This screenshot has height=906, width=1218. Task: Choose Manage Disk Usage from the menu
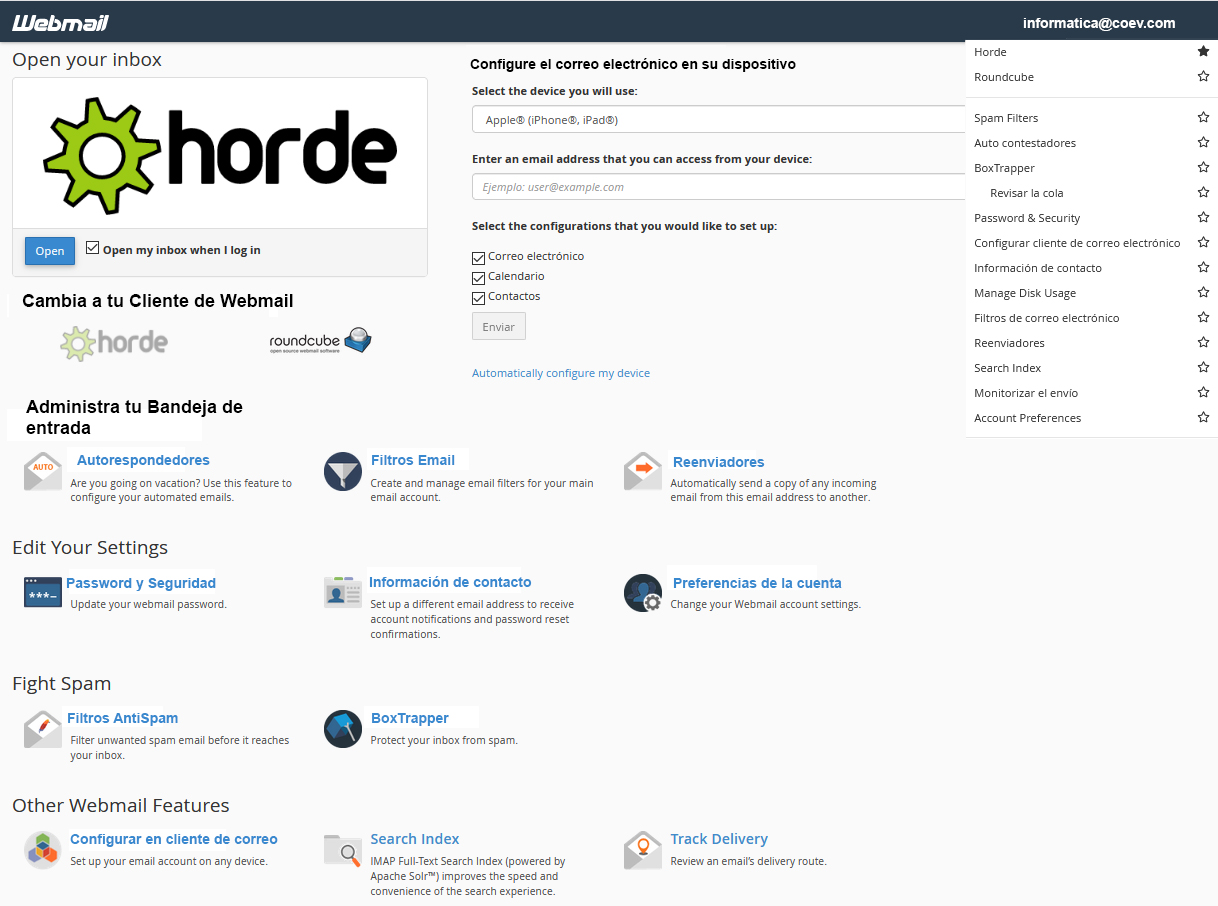(1025, 293)
